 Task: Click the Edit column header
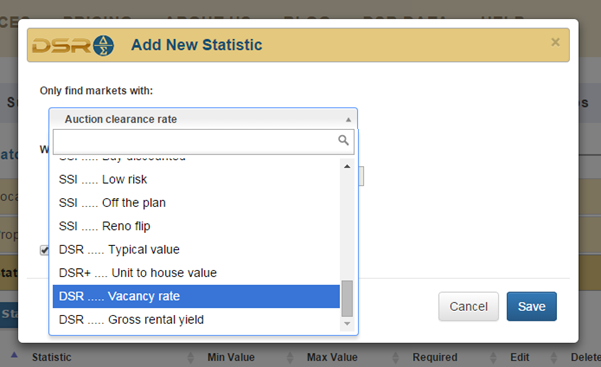[519, 357]
